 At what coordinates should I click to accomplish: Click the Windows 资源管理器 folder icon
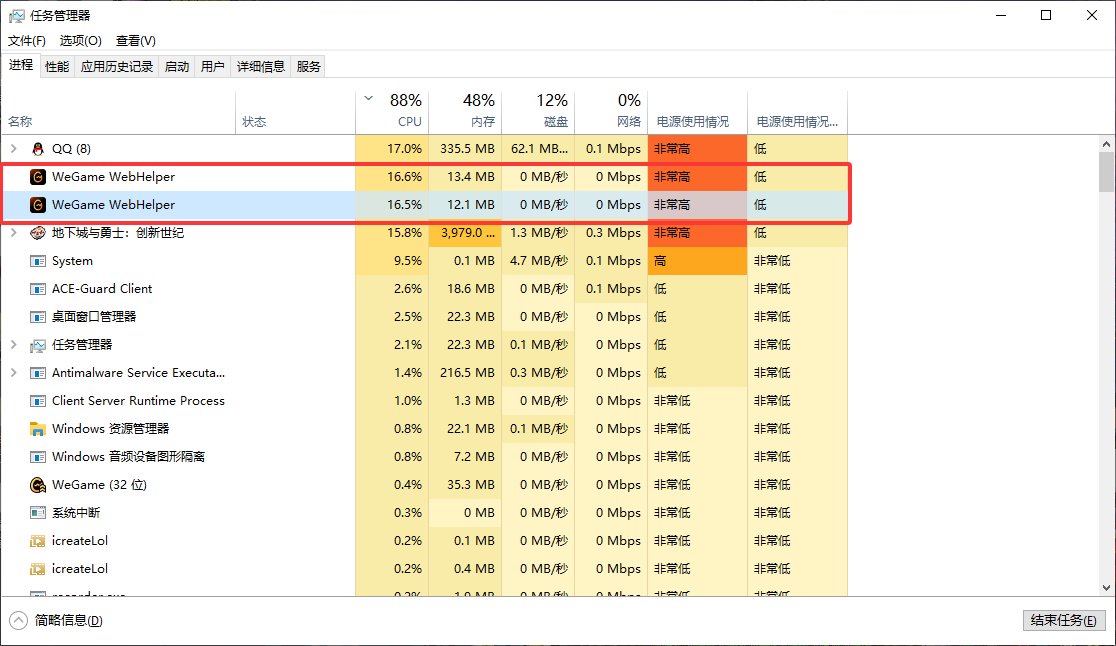[38, 429]
